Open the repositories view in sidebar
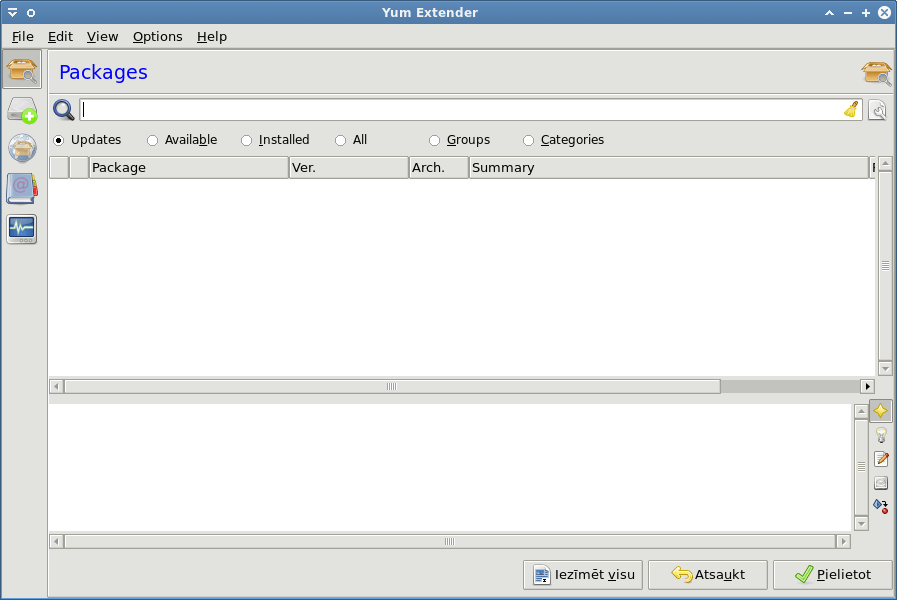This screenshot has width=897, height=600. [22, 148]
